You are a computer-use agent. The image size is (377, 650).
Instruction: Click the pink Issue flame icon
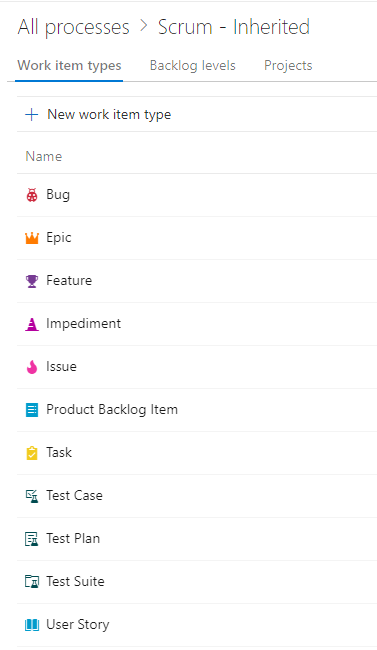32,367
